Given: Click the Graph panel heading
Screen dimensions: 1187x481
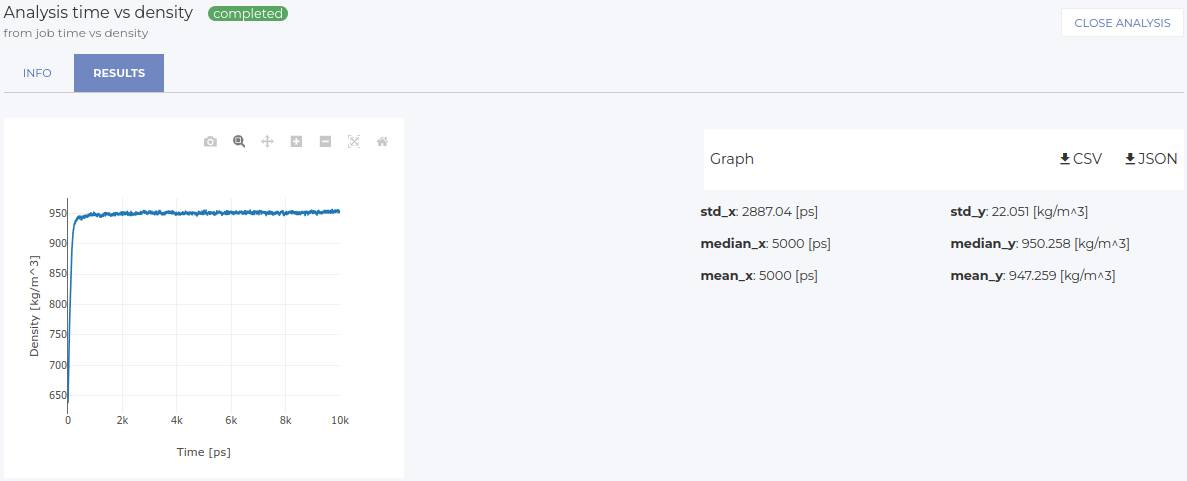Looking at the screenshot, I should click(x=732, y=159).
